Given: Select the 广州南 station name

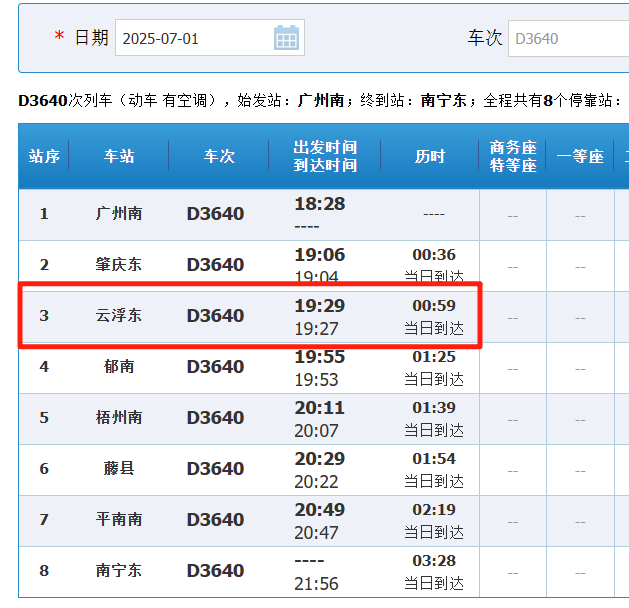Looking at the screenshot, I should coord(119,214).
